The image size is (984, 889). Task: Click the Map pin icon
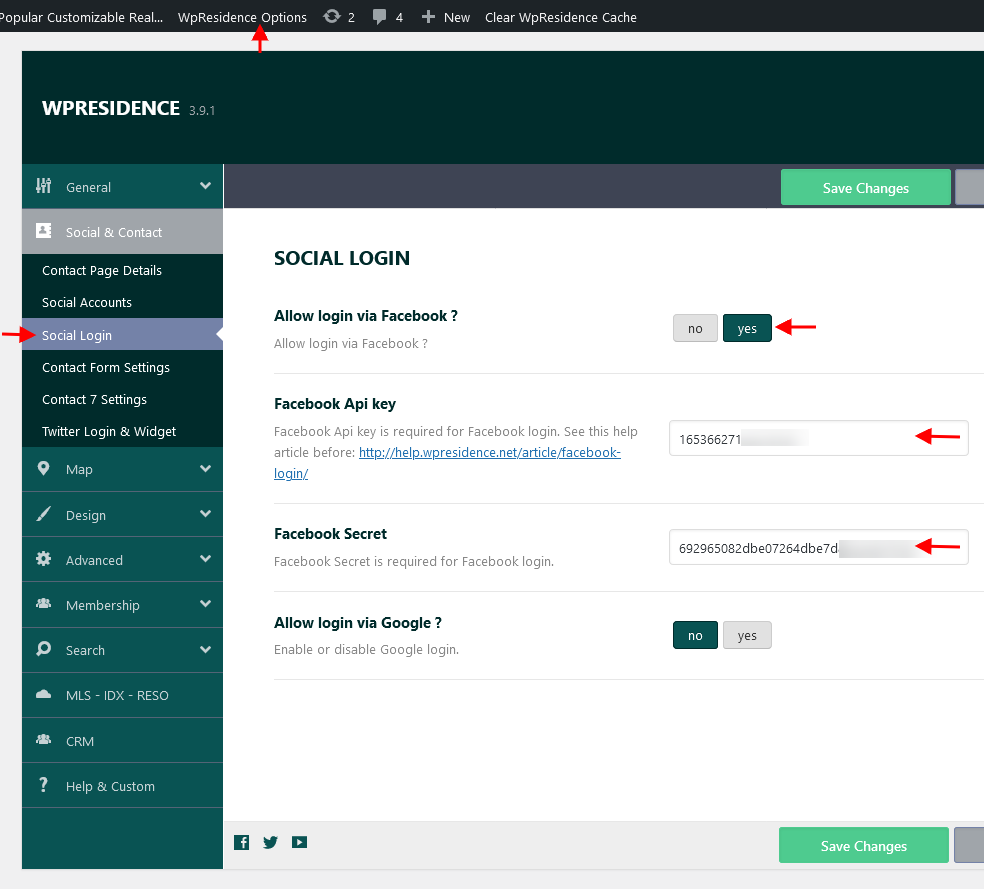43,469
